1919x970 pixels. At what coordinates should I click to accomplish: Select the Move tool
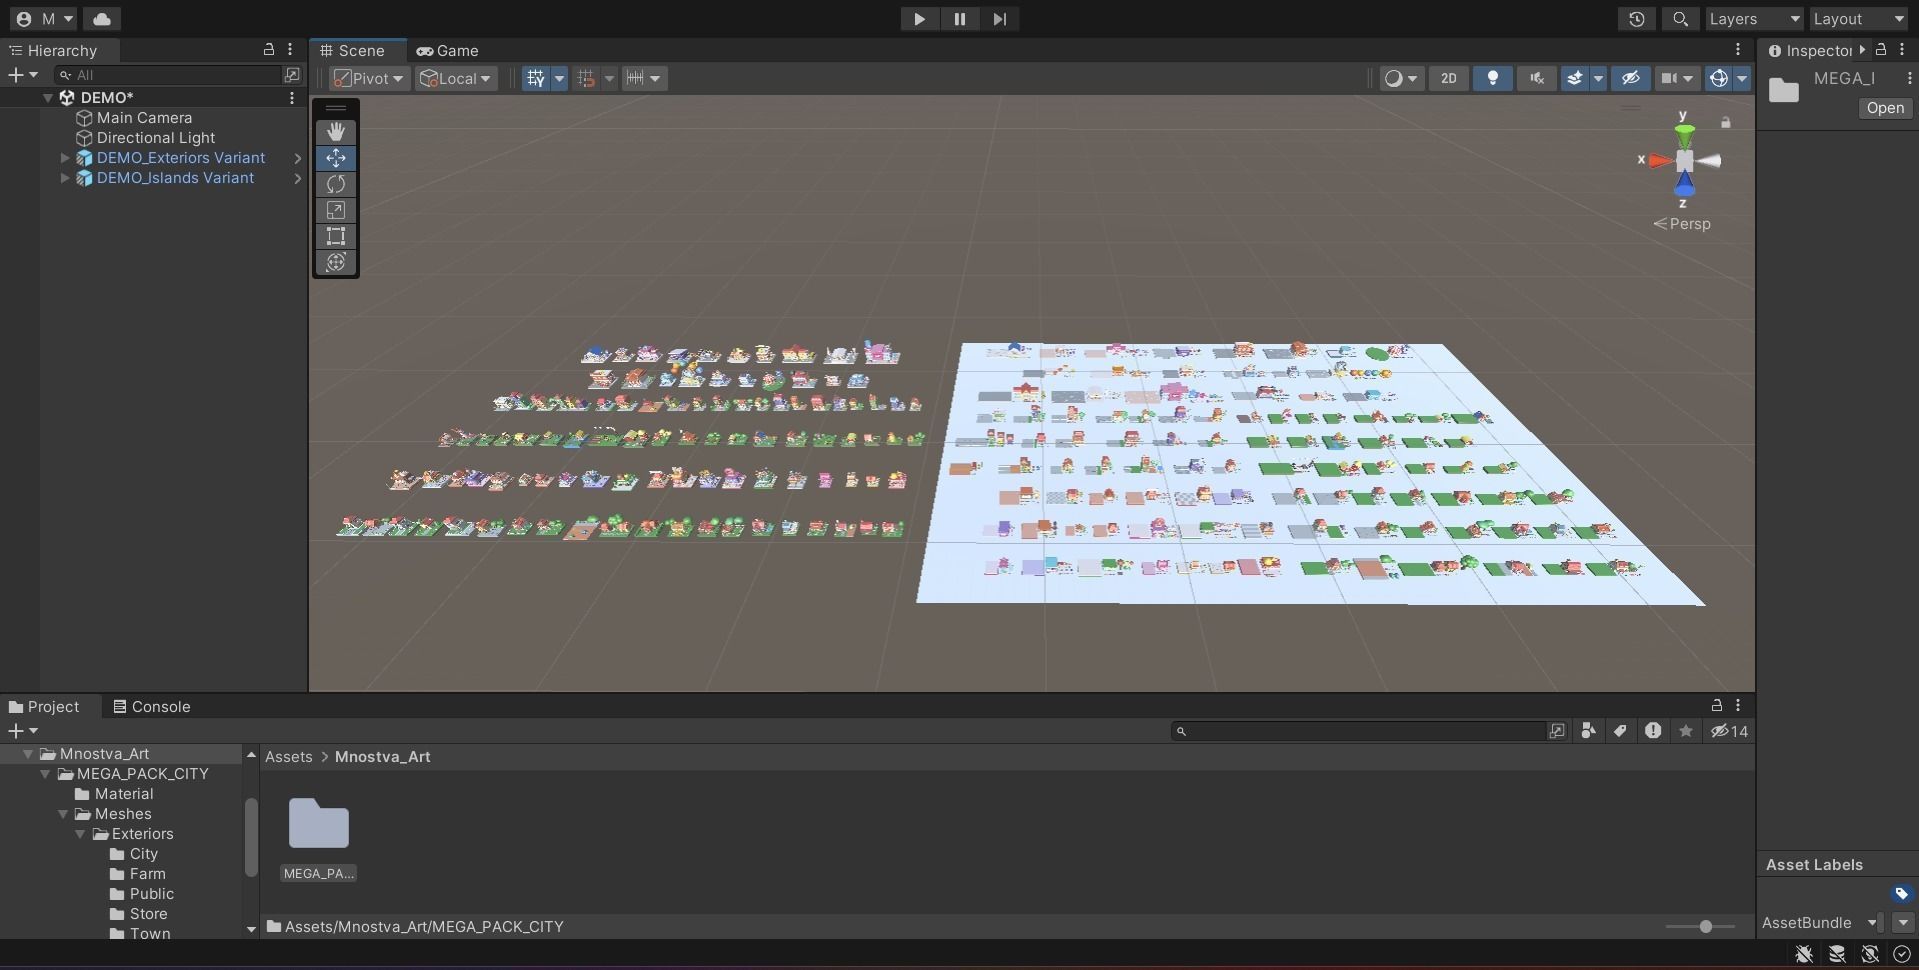point(336,158)
